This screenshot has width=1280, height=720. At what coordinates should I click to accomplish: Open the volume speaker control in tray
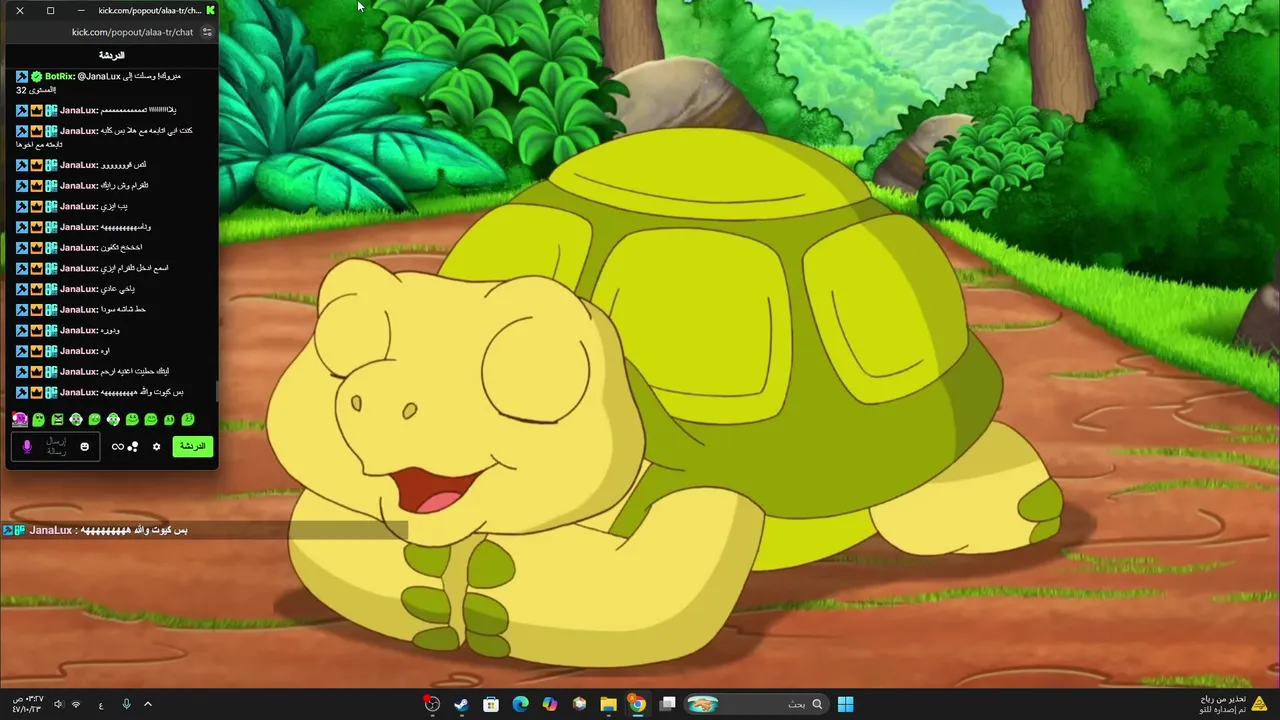(58, 704)
